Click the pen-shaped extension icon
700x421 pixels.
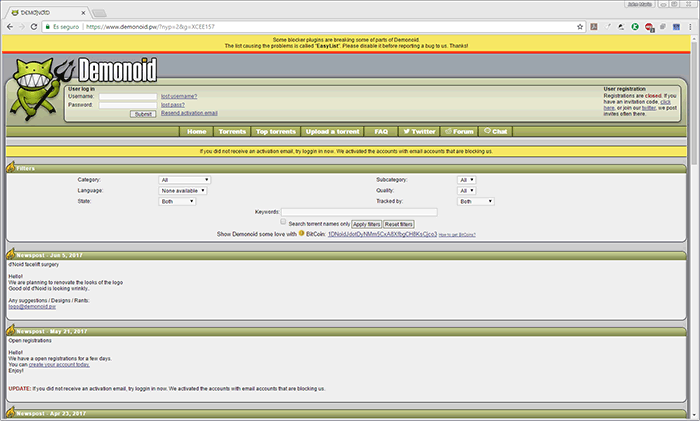tap(608, 27)
